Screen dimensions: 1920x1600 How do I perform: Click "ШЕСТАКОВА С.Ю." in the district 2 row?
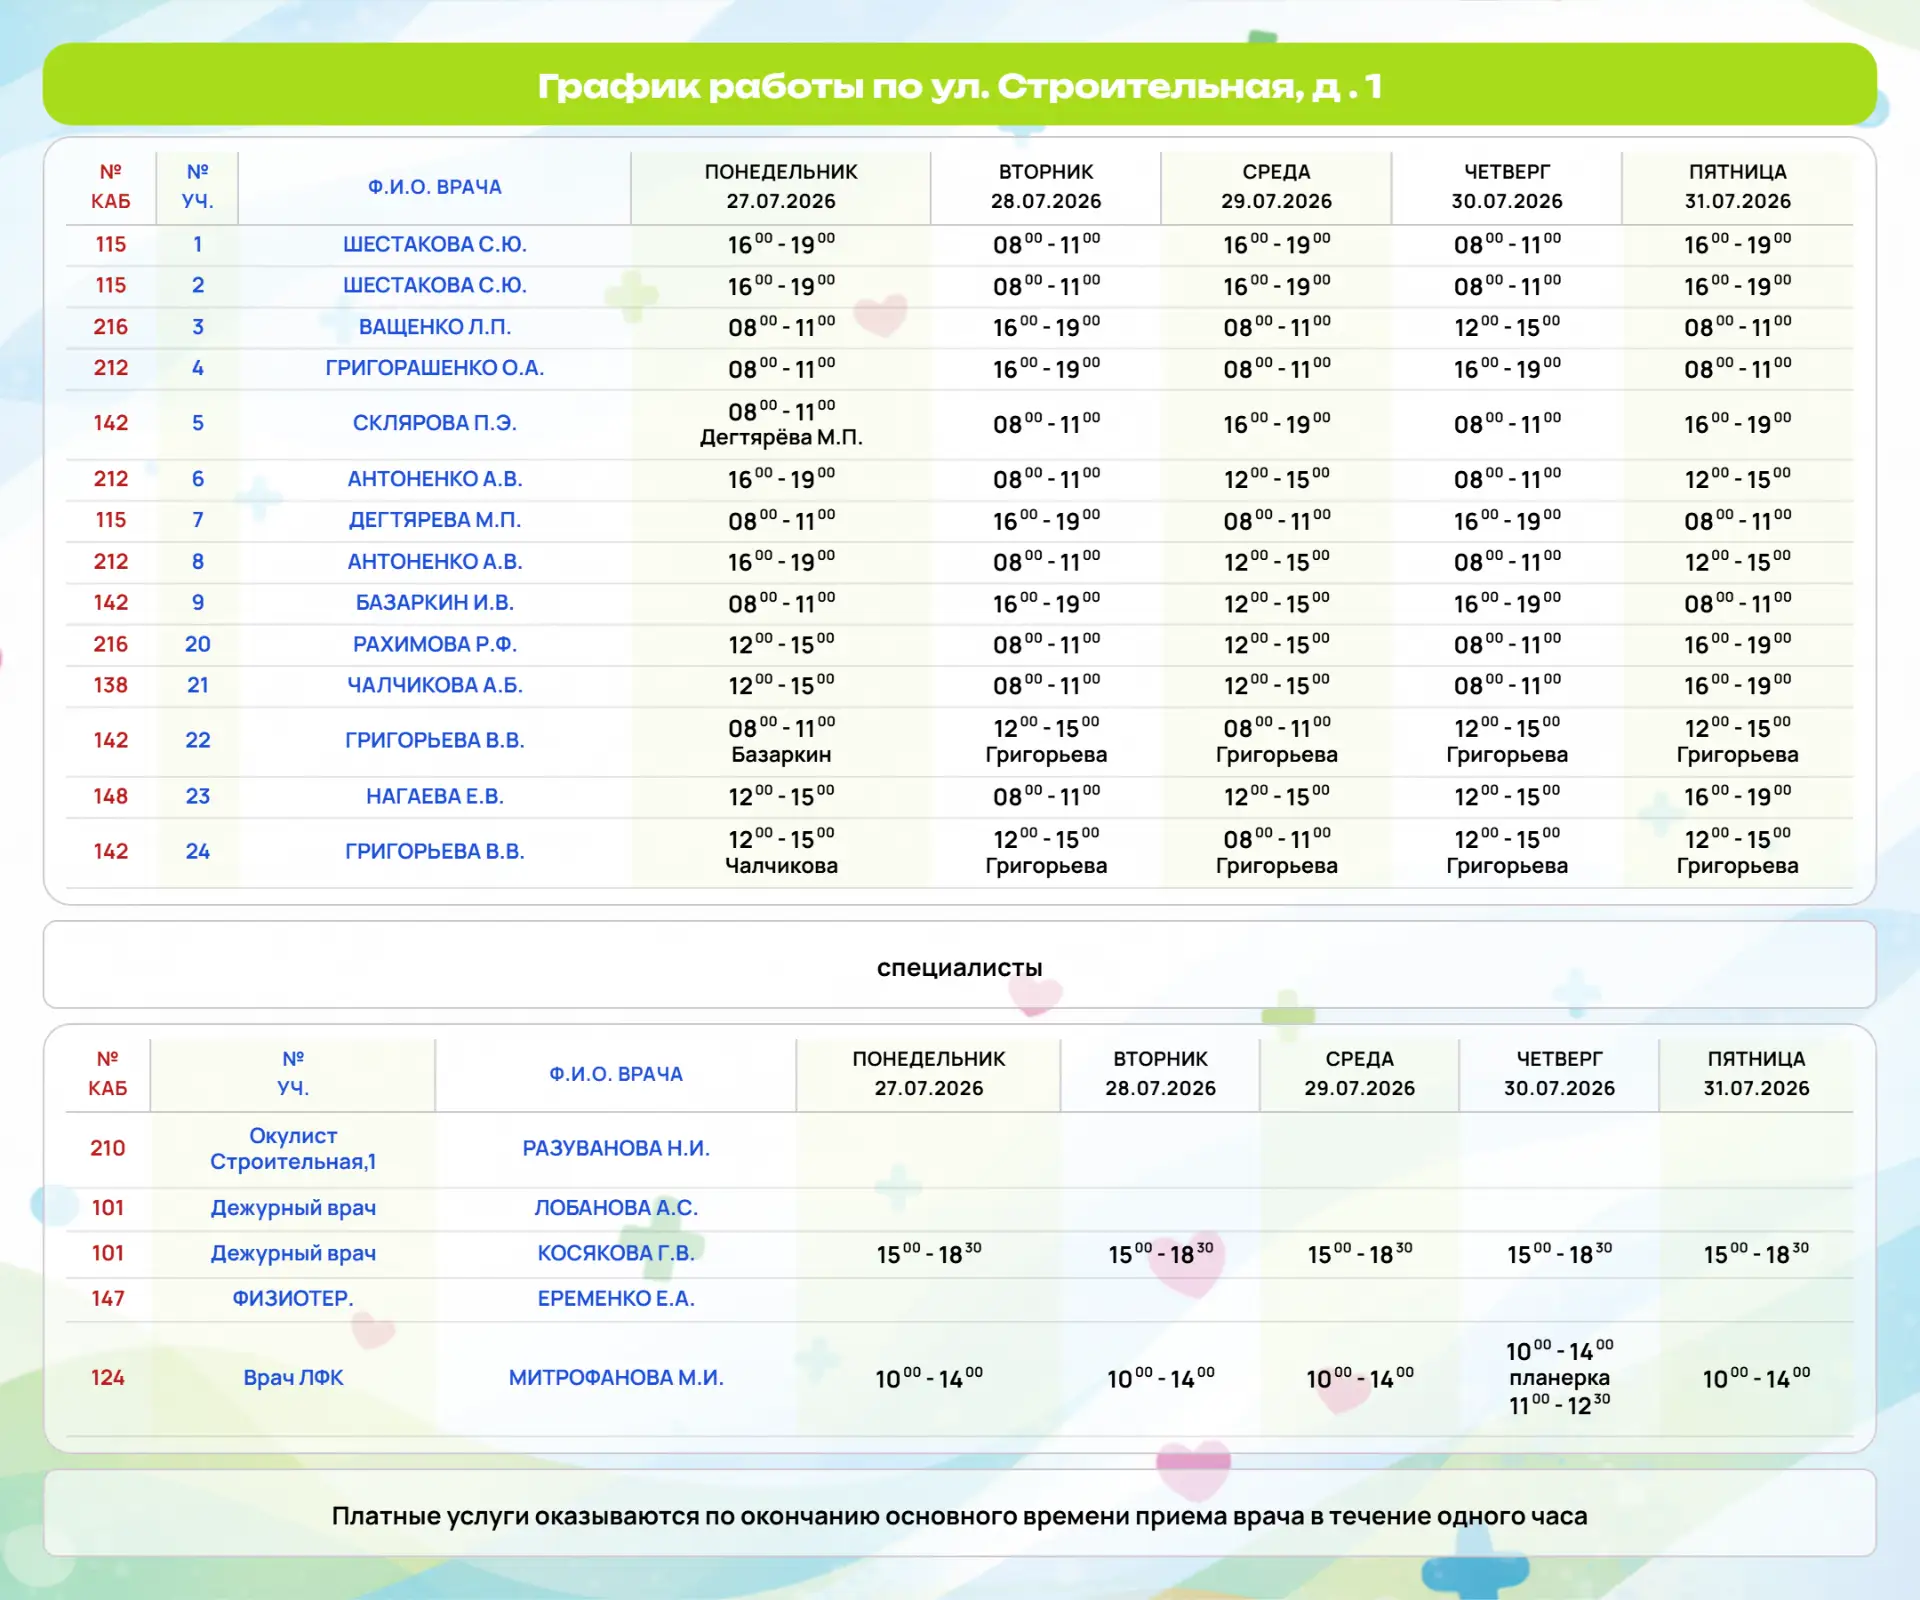click(x=435, y=285)
